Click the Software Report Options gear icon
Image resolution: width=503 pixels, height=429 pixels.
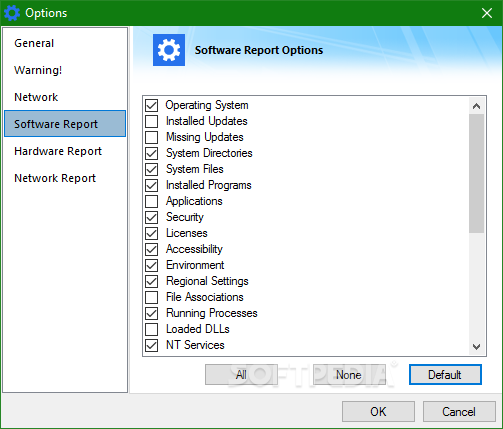pyautogui.click(x=169, y=50)
